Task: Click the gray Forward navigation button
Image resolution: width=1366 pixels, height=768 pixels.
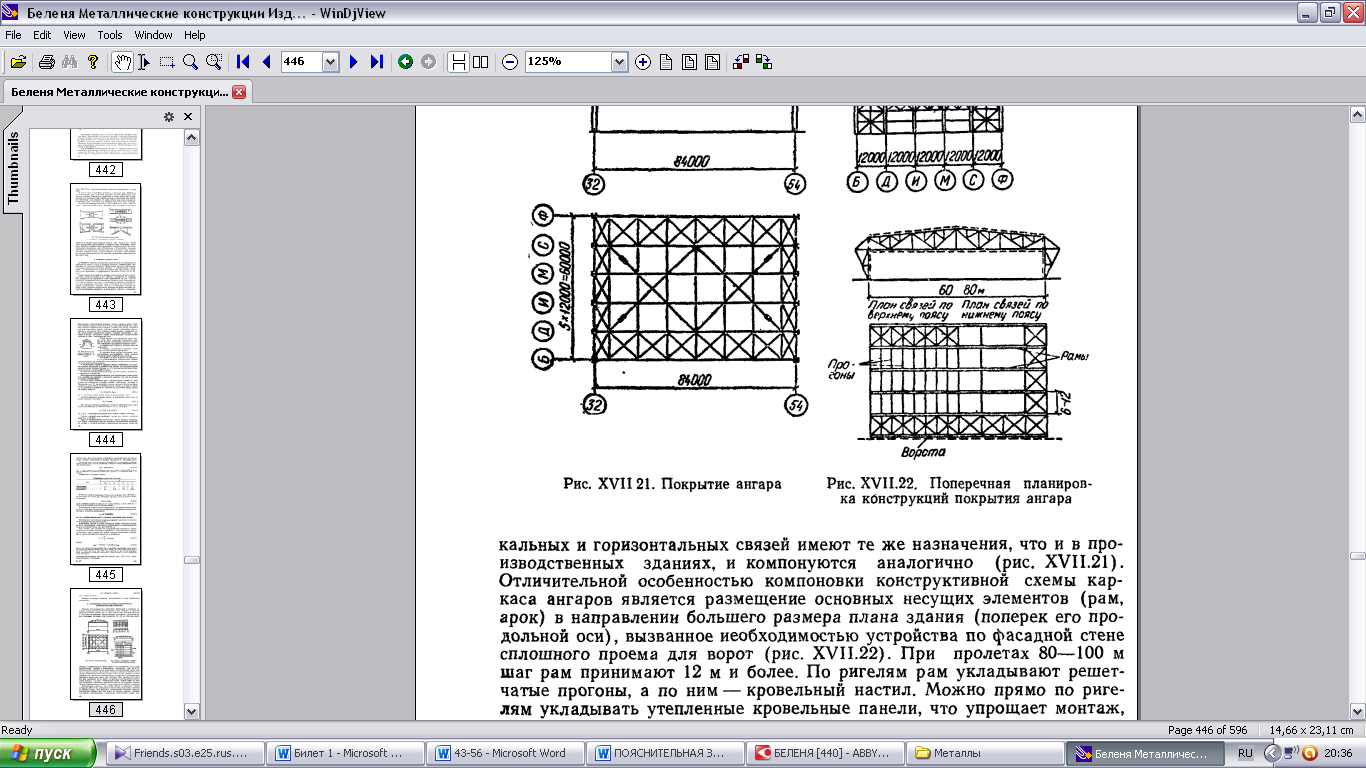Action: [x=428, y=62]
